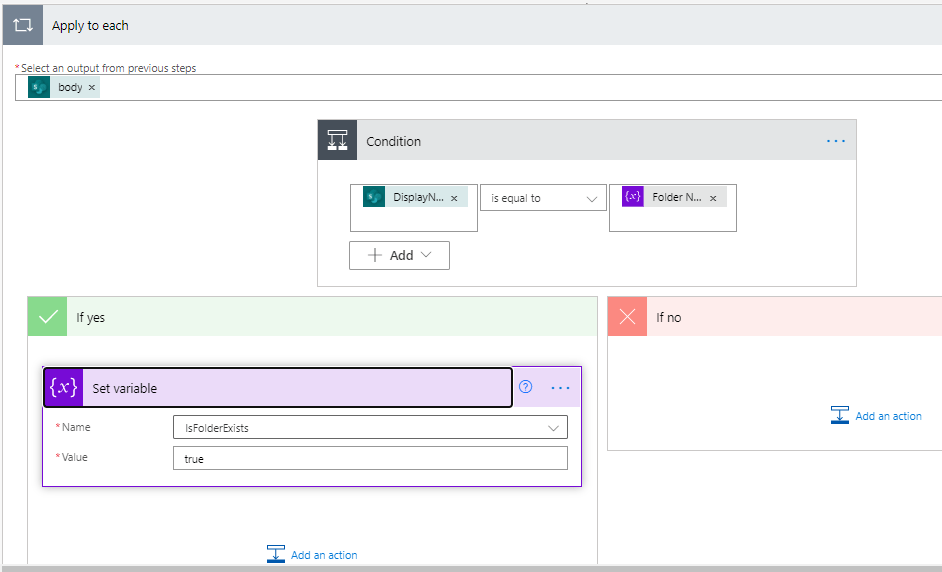Add an action in If yes branch
The width and height of the screenshot is (942, 572).
(x=312, y=555)
